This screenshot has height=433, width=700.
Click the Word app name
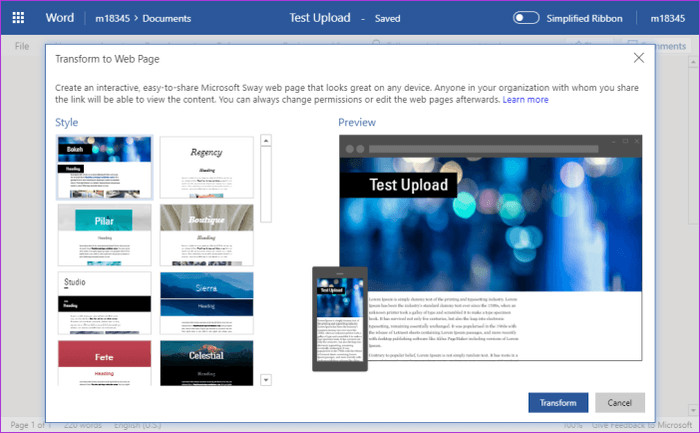click(x=60, y=18)
